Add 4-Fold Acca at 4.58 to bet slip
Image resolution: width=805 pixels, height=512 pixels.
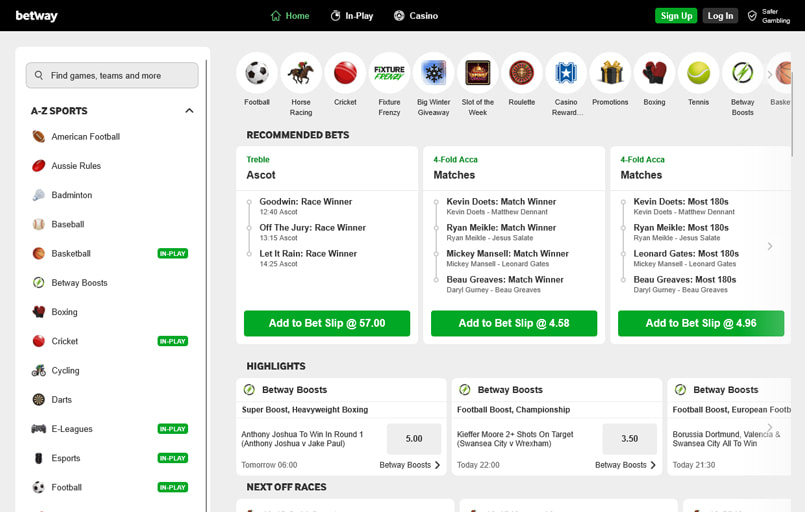coord(514,324)
